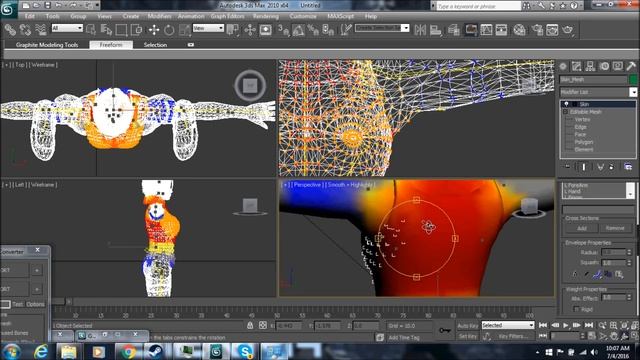Click the Set Key button
The height and width of the screenshot is (360, 640).
[x=468, y=337]
